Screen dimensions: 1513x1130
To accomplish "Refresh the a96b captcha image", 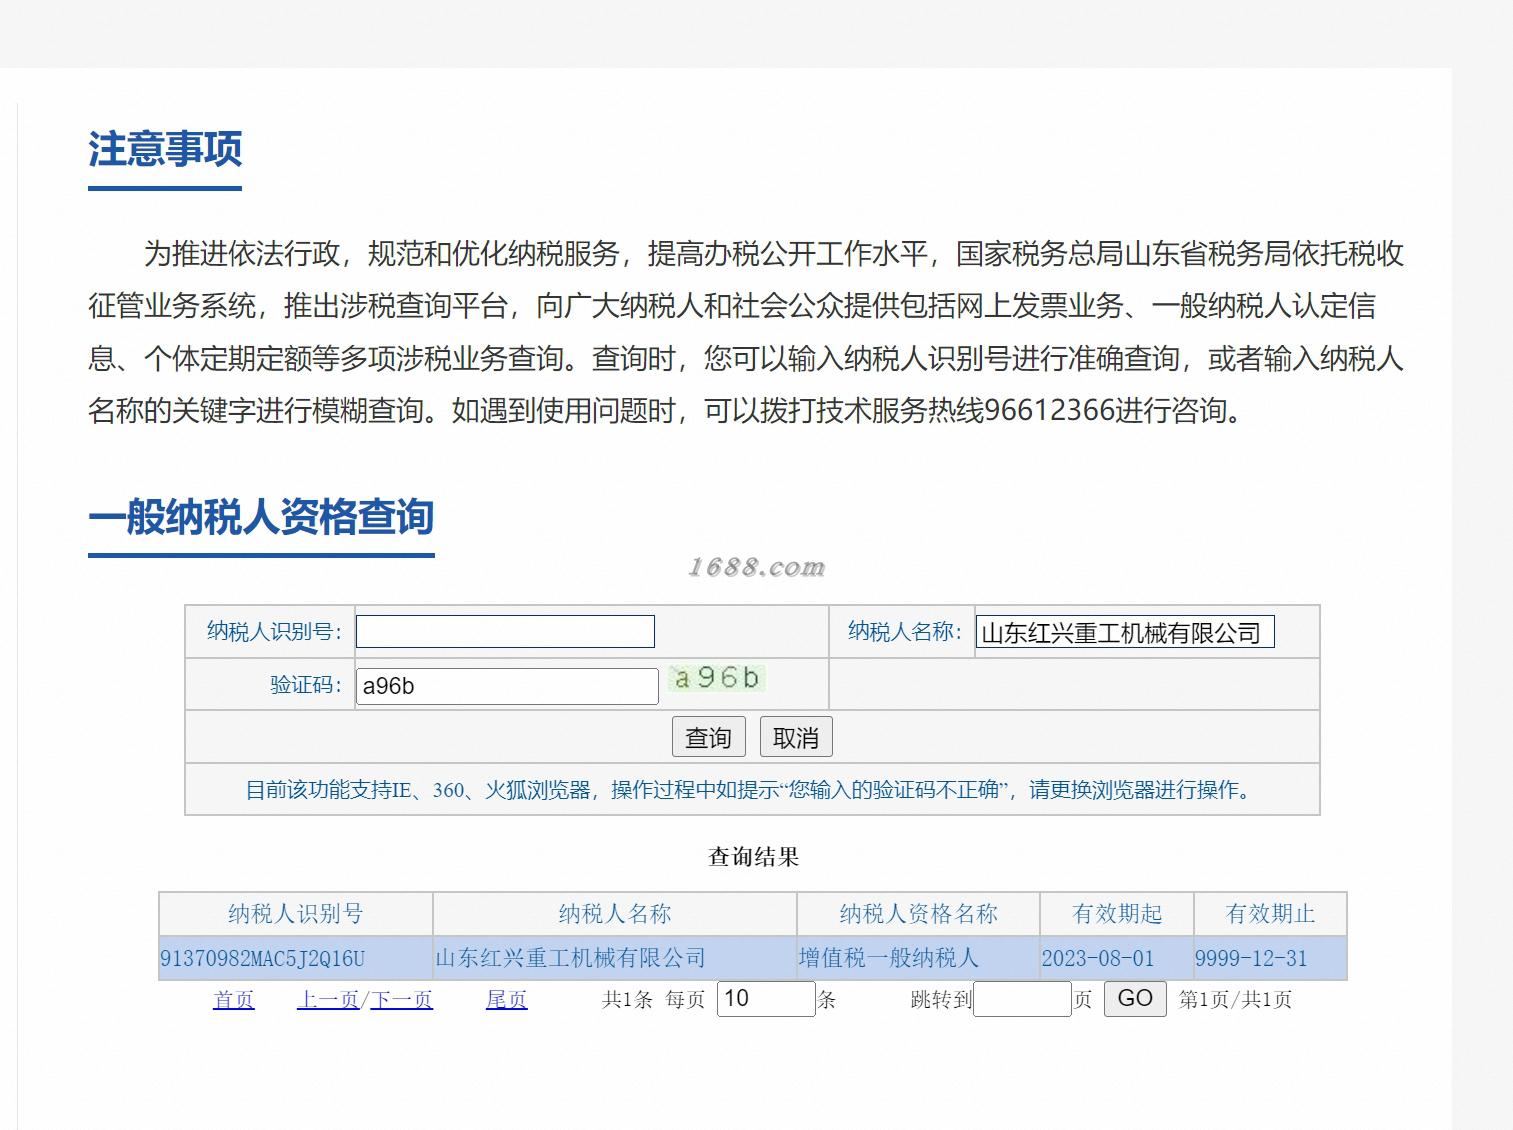I will pos(717,678).
